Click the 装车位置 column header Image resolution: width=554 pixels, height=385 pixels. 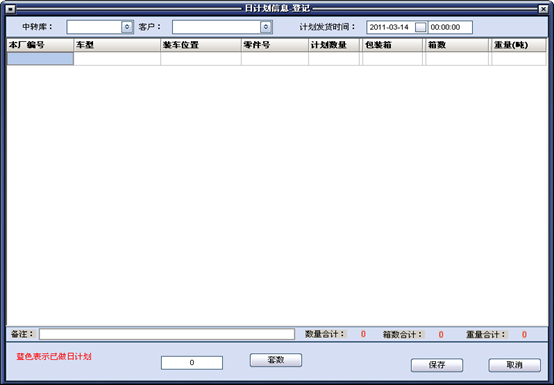[x=201, y=45]
